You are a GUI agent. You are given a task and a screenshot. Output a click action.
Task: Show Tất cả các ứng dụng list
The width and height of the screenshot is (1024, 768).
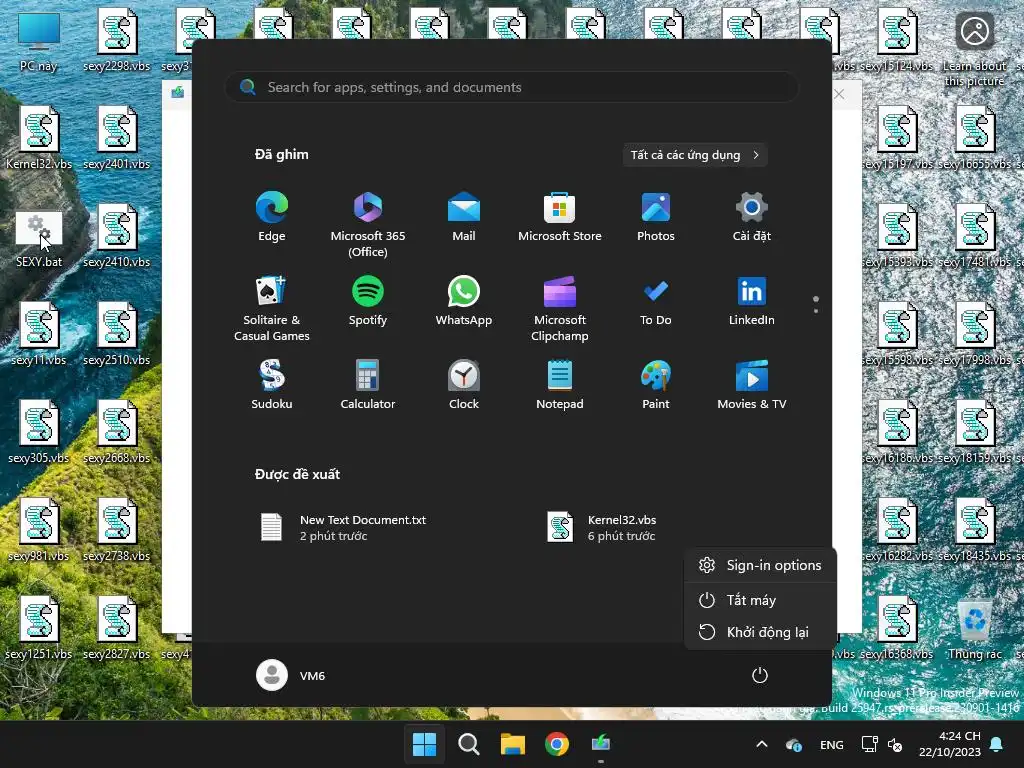pos(694,155)
